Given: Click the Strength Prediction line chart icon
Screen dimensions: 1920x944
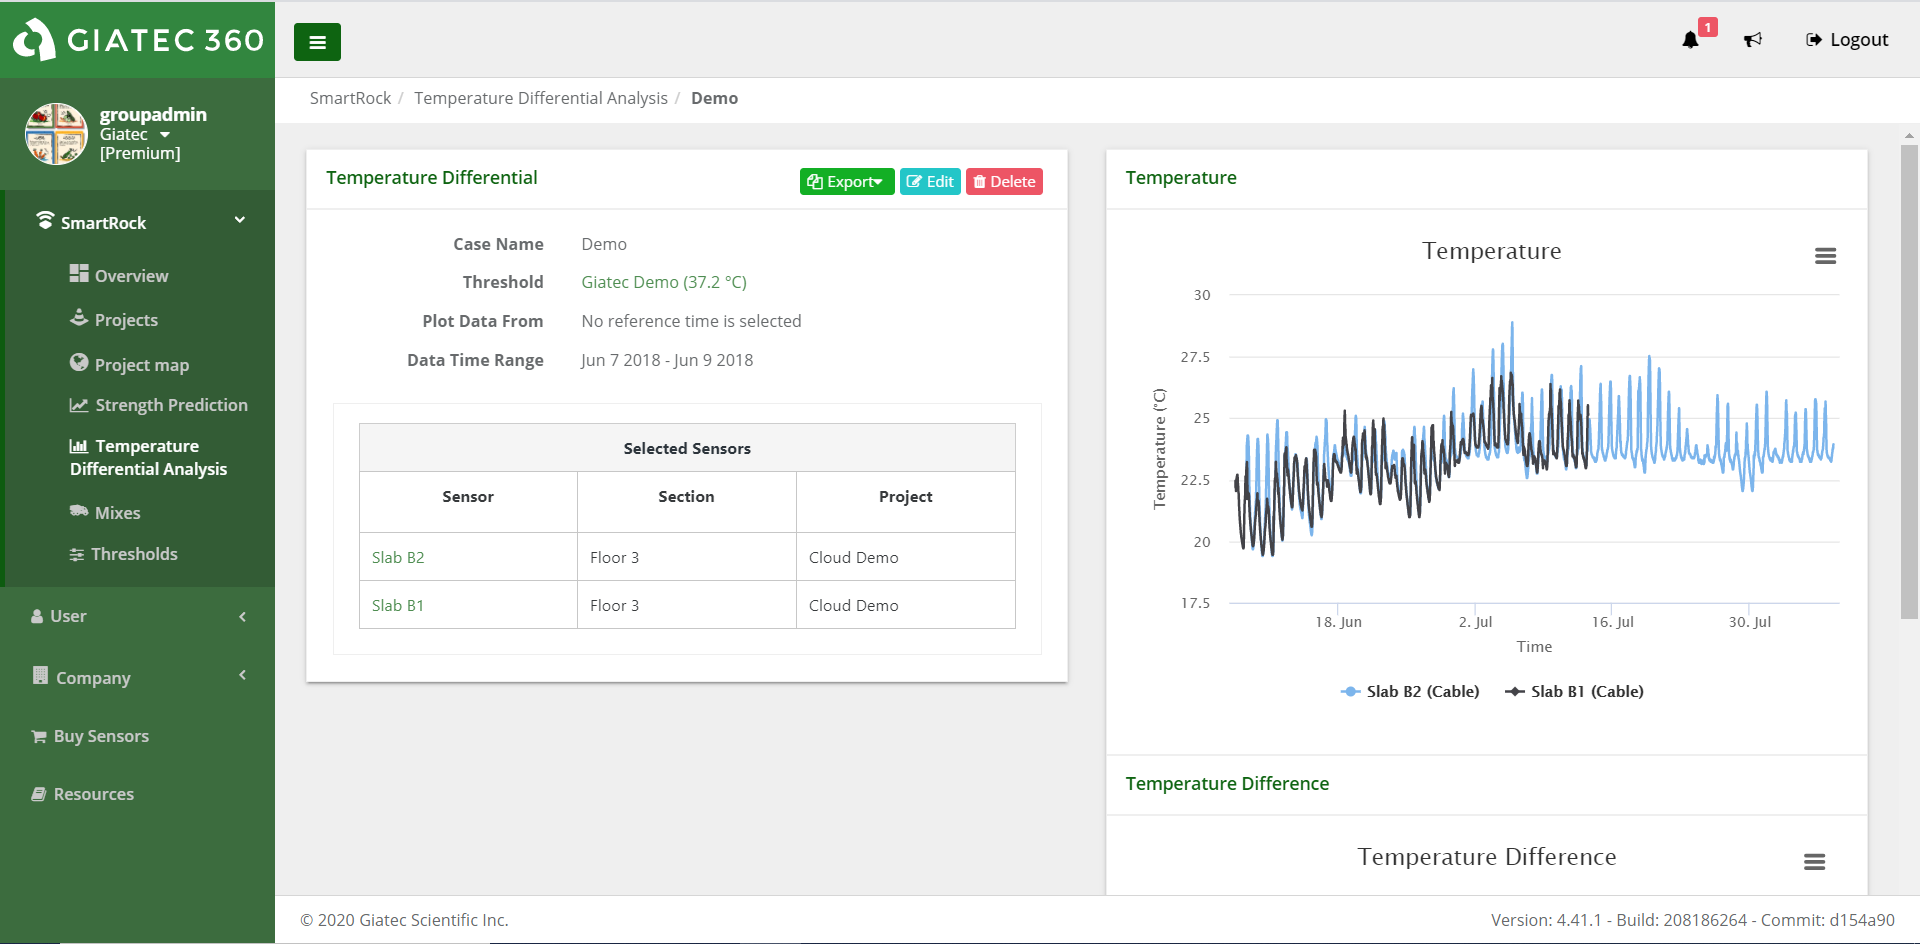Looking at the screenshot, I should (x=79, y=405).
